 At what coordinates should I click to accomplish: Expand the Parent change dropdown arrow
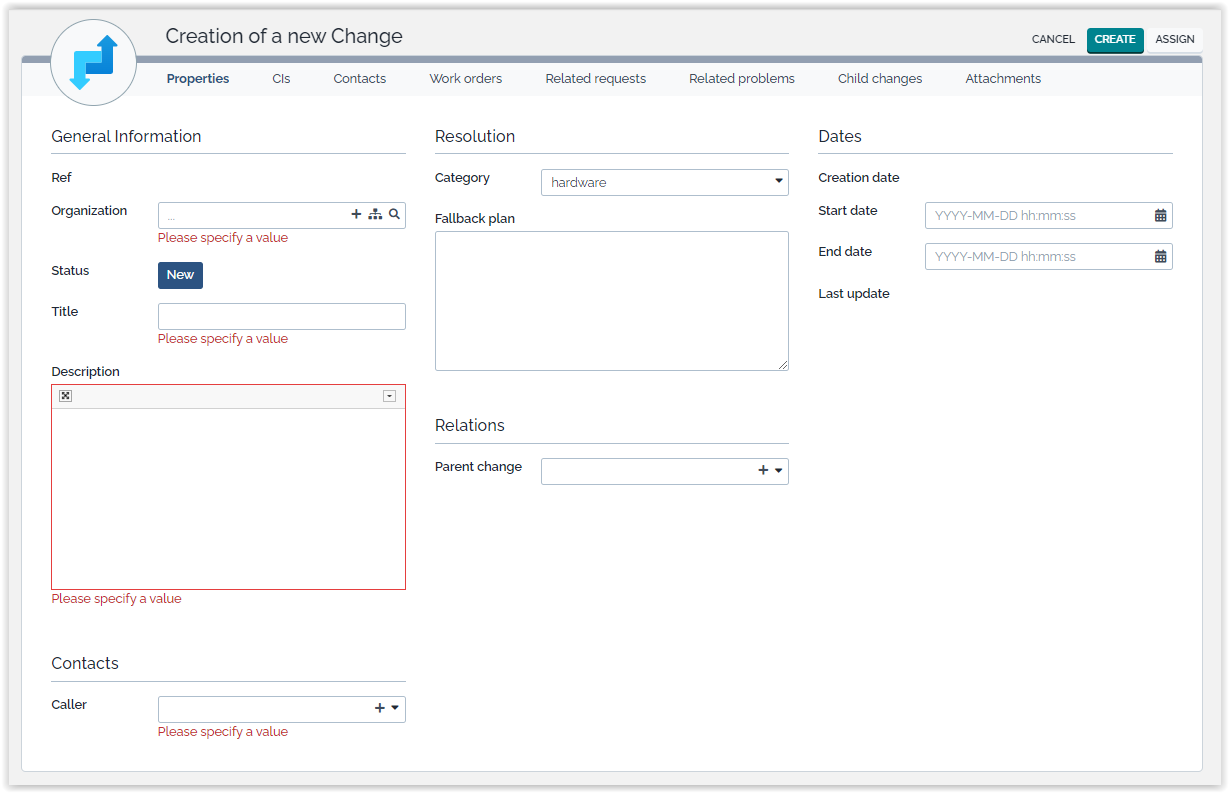tap(779, 470)
